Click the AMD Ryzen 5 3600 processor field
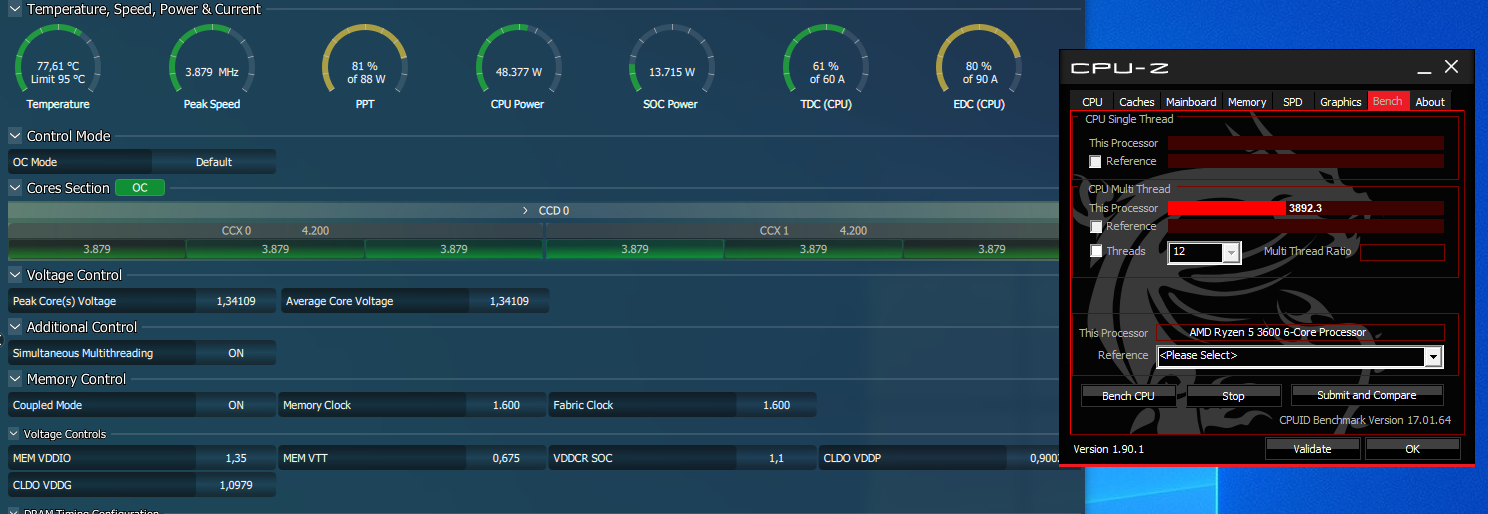 pos(1300,332)
